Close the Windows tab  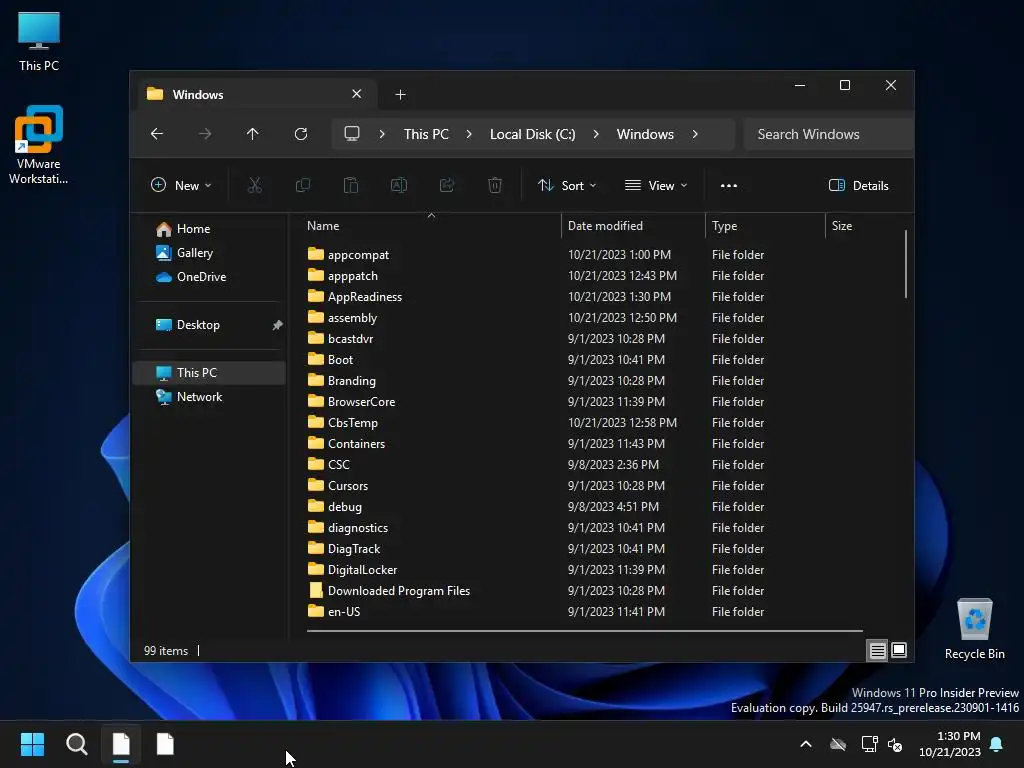coord(357,94)
